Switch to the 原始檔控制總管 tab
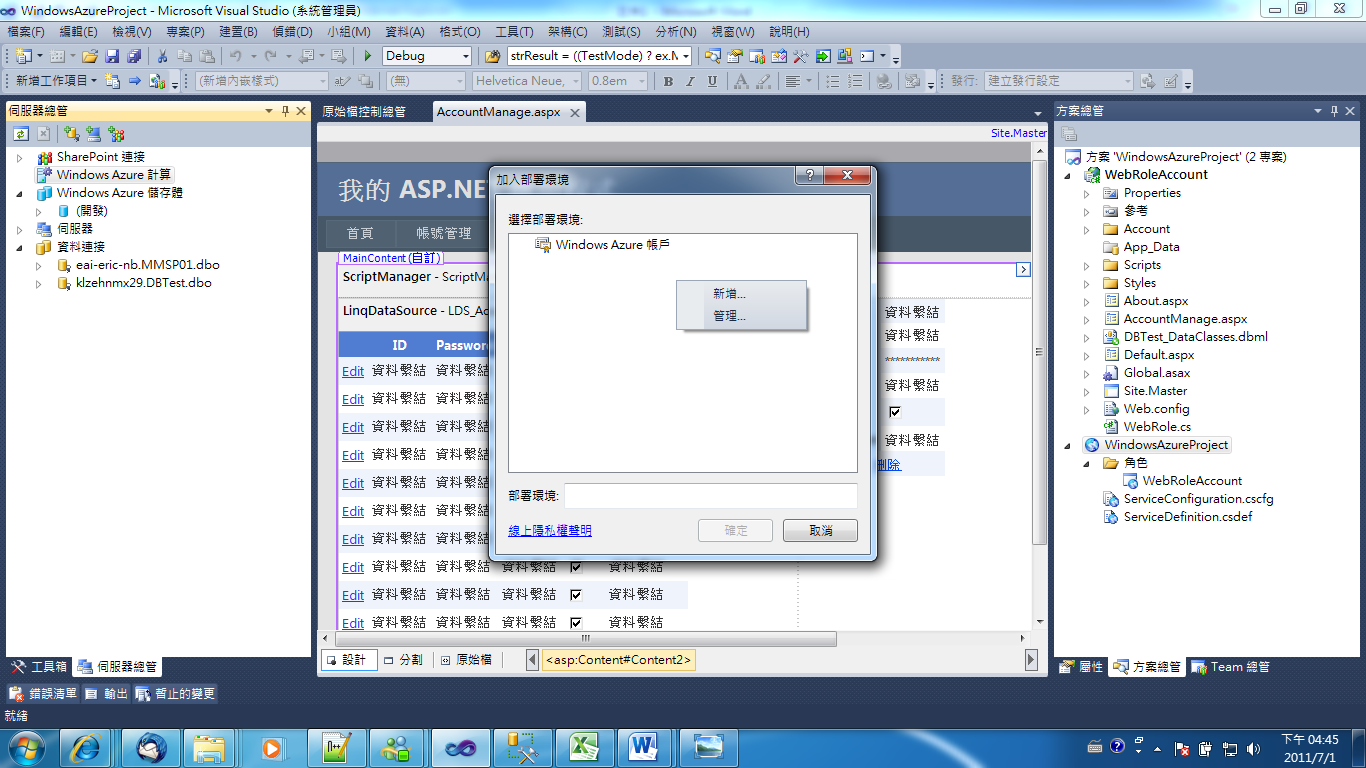 coord(364,112)
